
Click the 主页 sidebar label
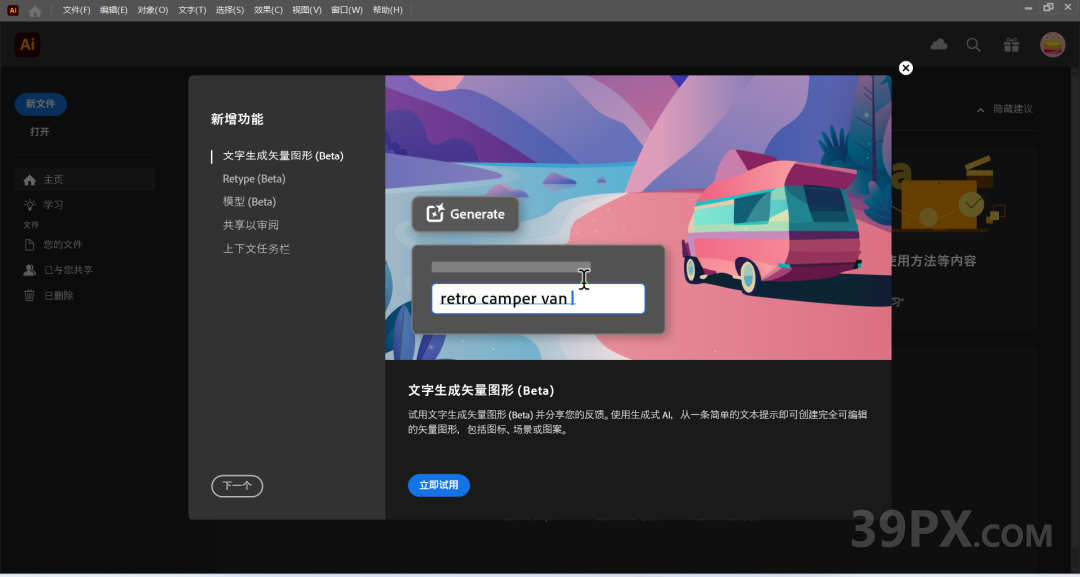click(54, 180)
